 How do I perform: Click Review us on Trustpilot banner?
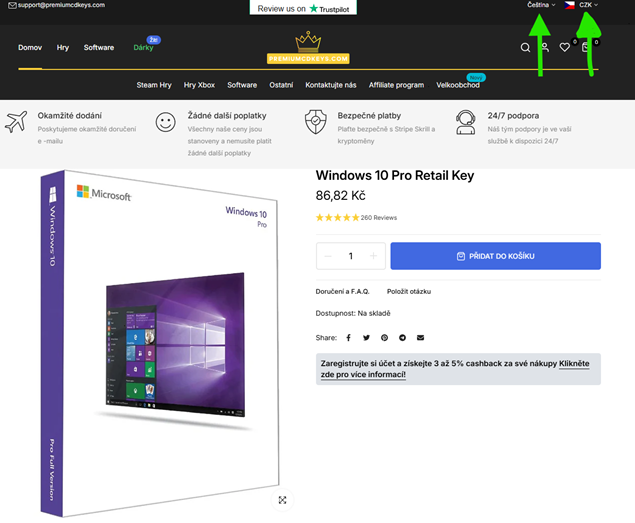click(303, 8)
